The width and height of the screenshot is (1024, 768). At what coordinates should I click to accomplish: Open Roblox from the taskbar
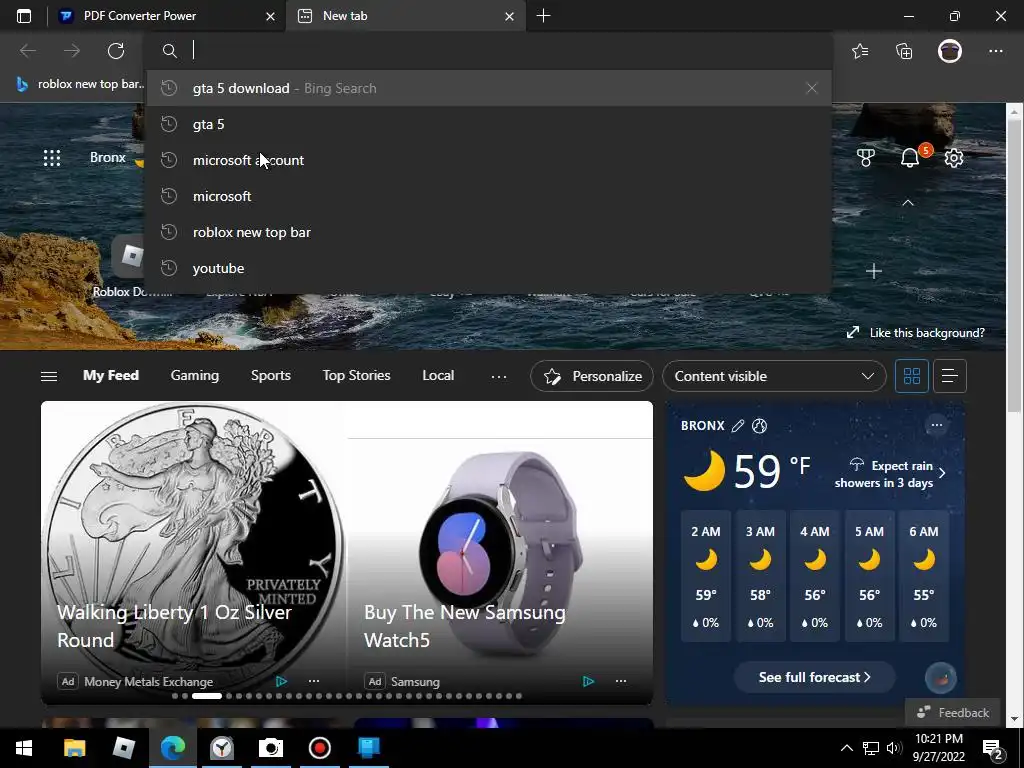[x=123, y=748]
